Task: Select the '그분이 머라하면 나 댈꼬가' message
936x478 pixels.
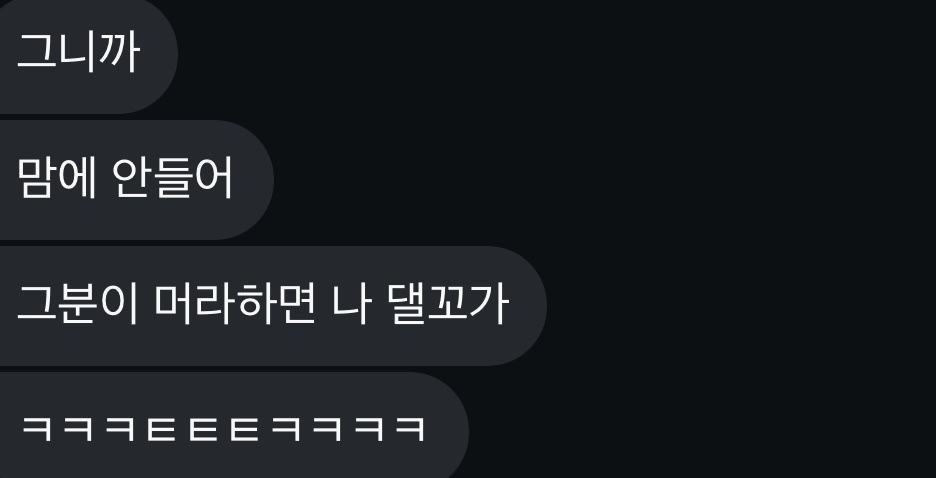Action: pos(273,306)
